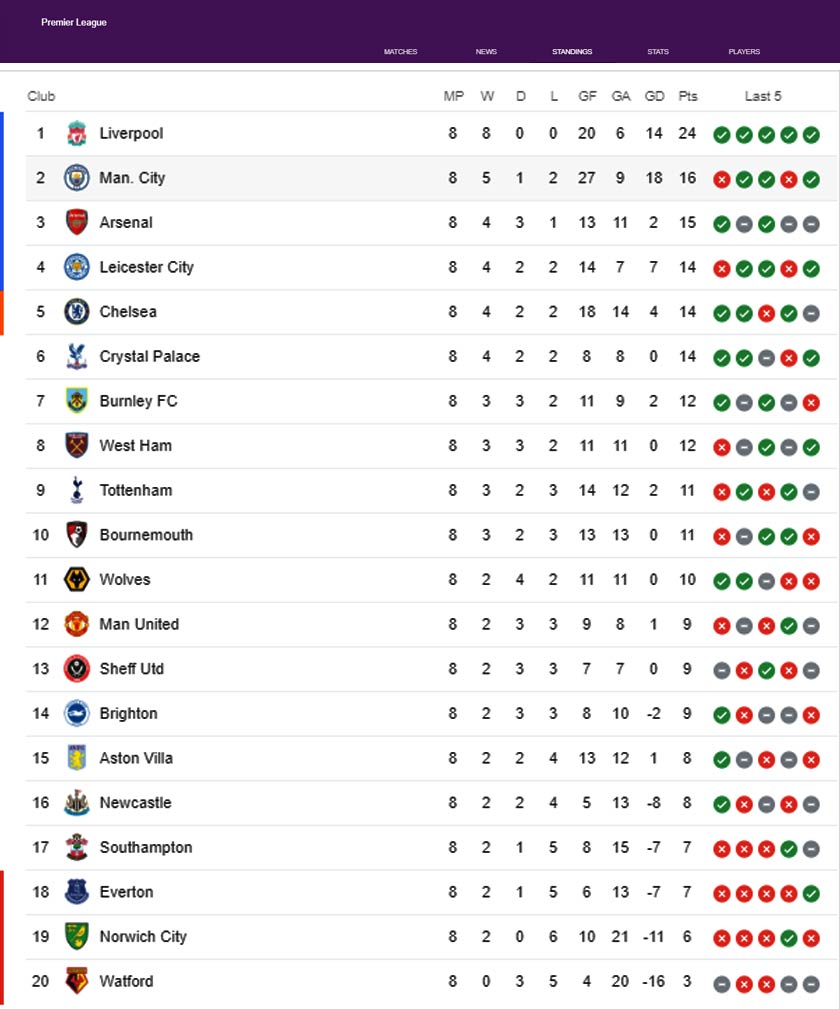Click the Everton club crest
Screen dimensions: 840x1009
tap(77, 892)
